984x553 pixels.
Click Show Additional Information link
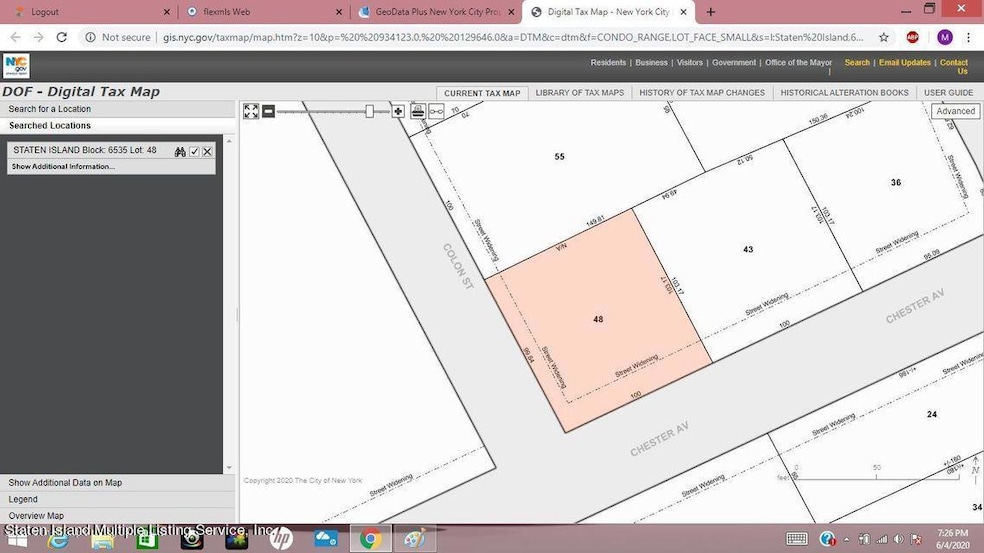63,166
